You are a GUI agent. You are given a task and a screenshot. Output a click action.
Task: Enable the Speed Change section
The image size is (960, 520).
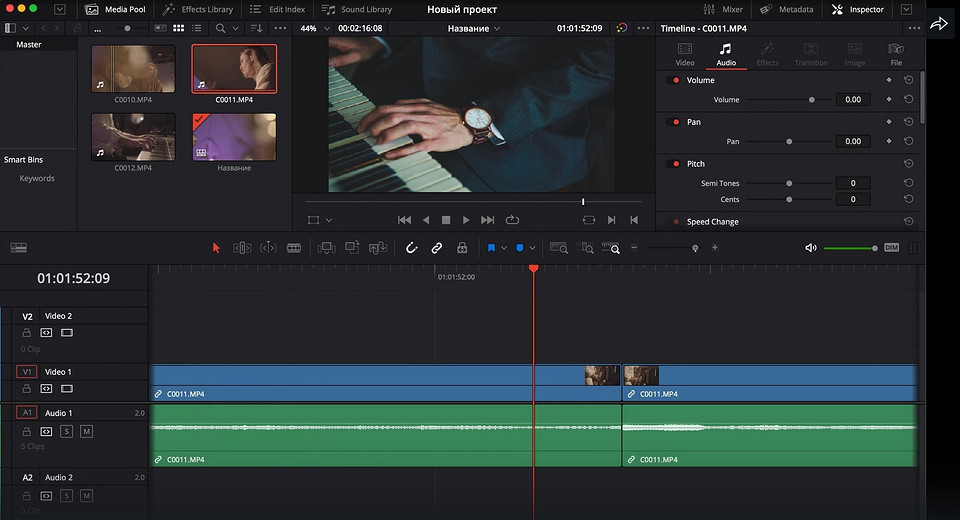tap(676, 222)
